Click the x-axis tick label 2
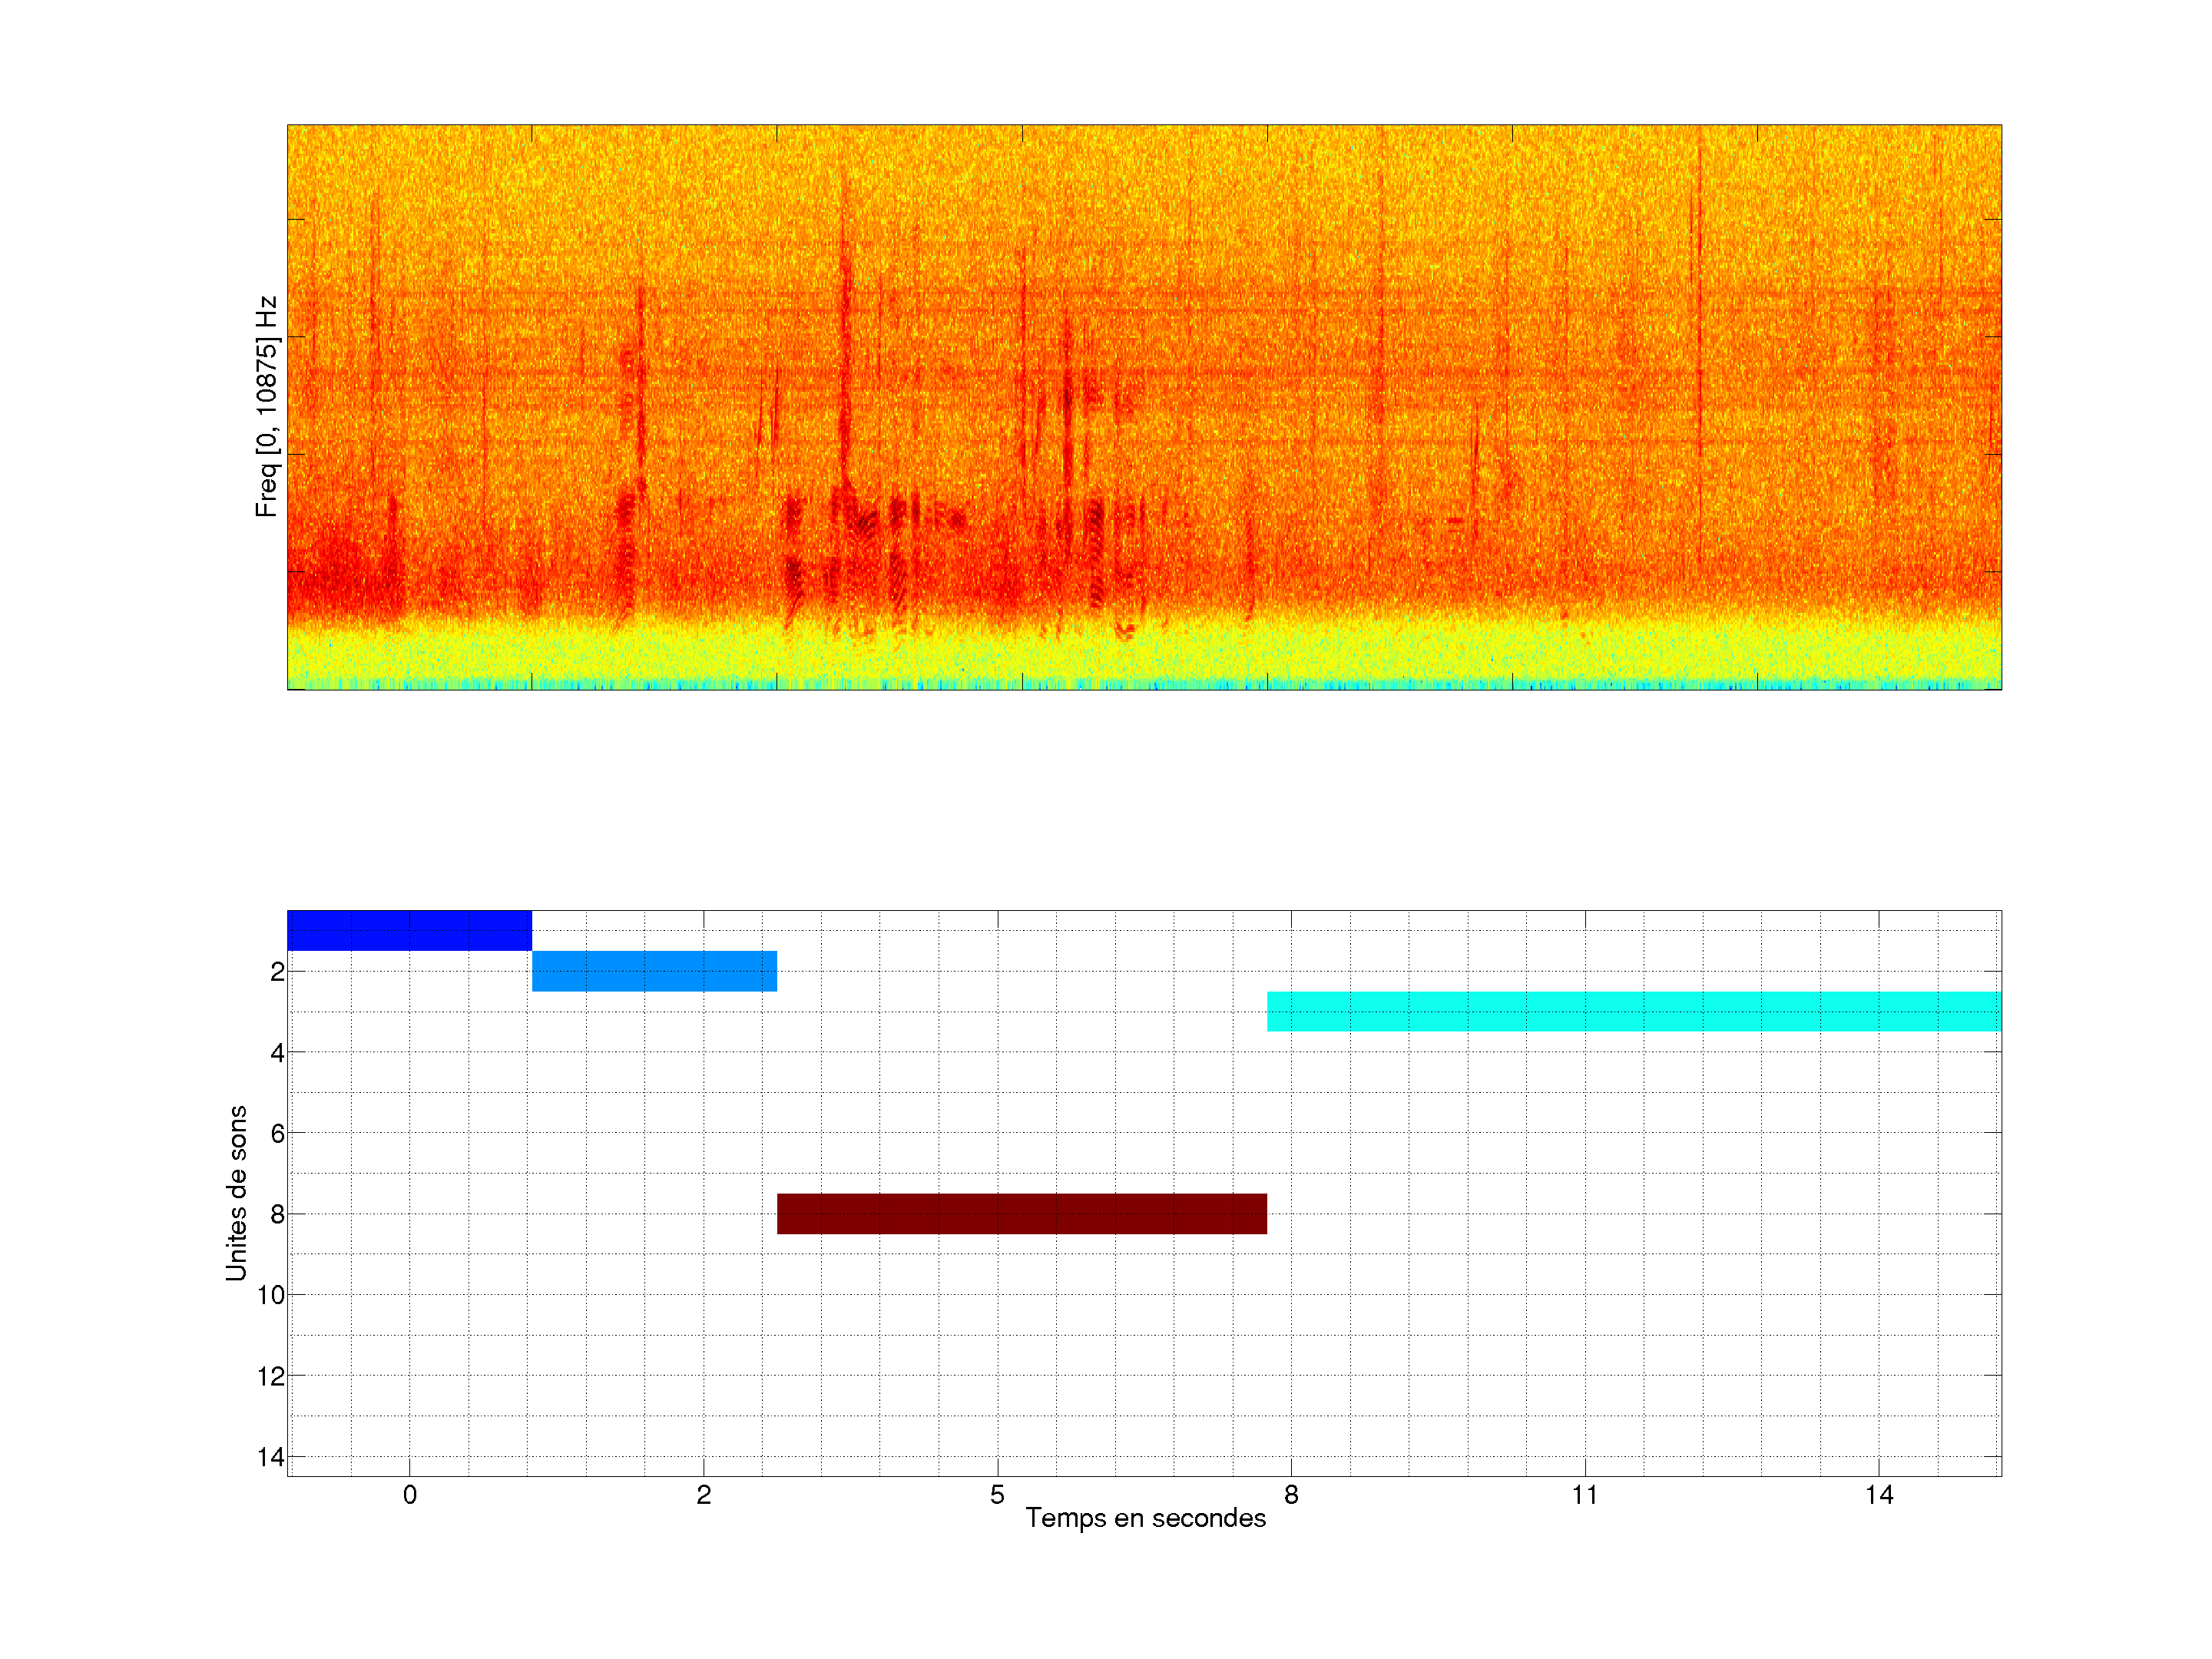The width and height of the screenshot is (2212, 1659). (703, 1495)
